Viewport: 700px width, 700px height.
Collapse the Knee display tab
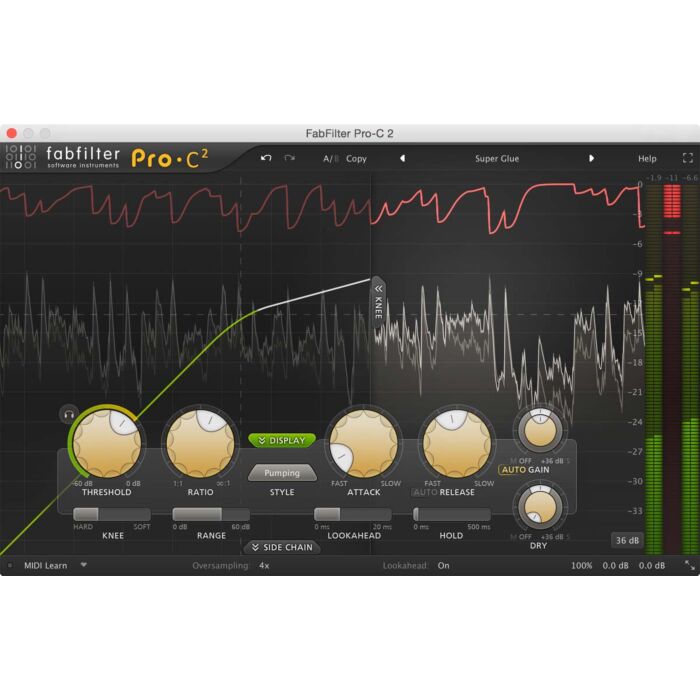pos(378,302)
